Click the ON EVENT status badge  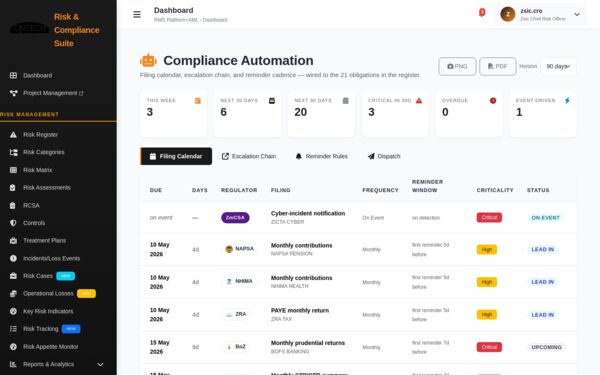[545, 218]
